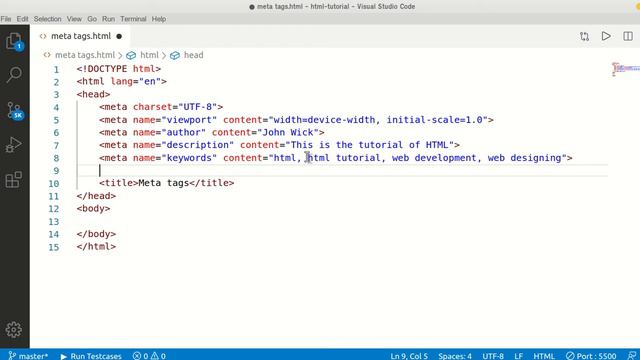The width and height of the screenshot is (640, 360).
Task: Change end of line sequence LF
Action: coord(518,356)
